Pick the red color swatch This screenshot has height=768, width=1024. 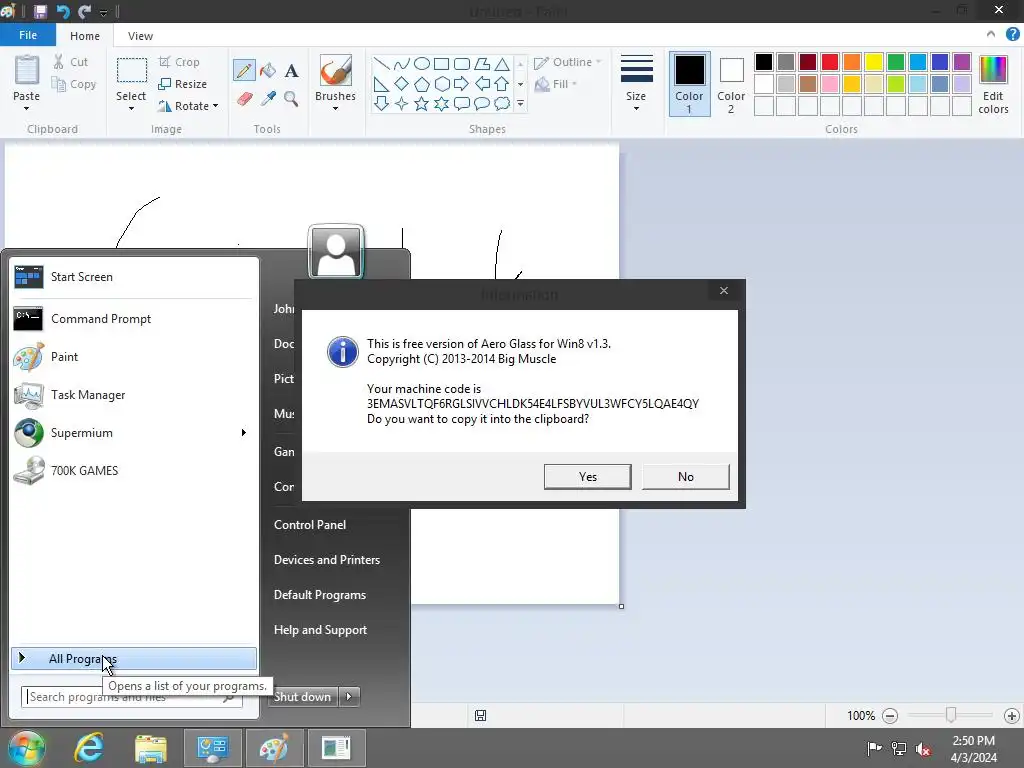click(830, 62)
